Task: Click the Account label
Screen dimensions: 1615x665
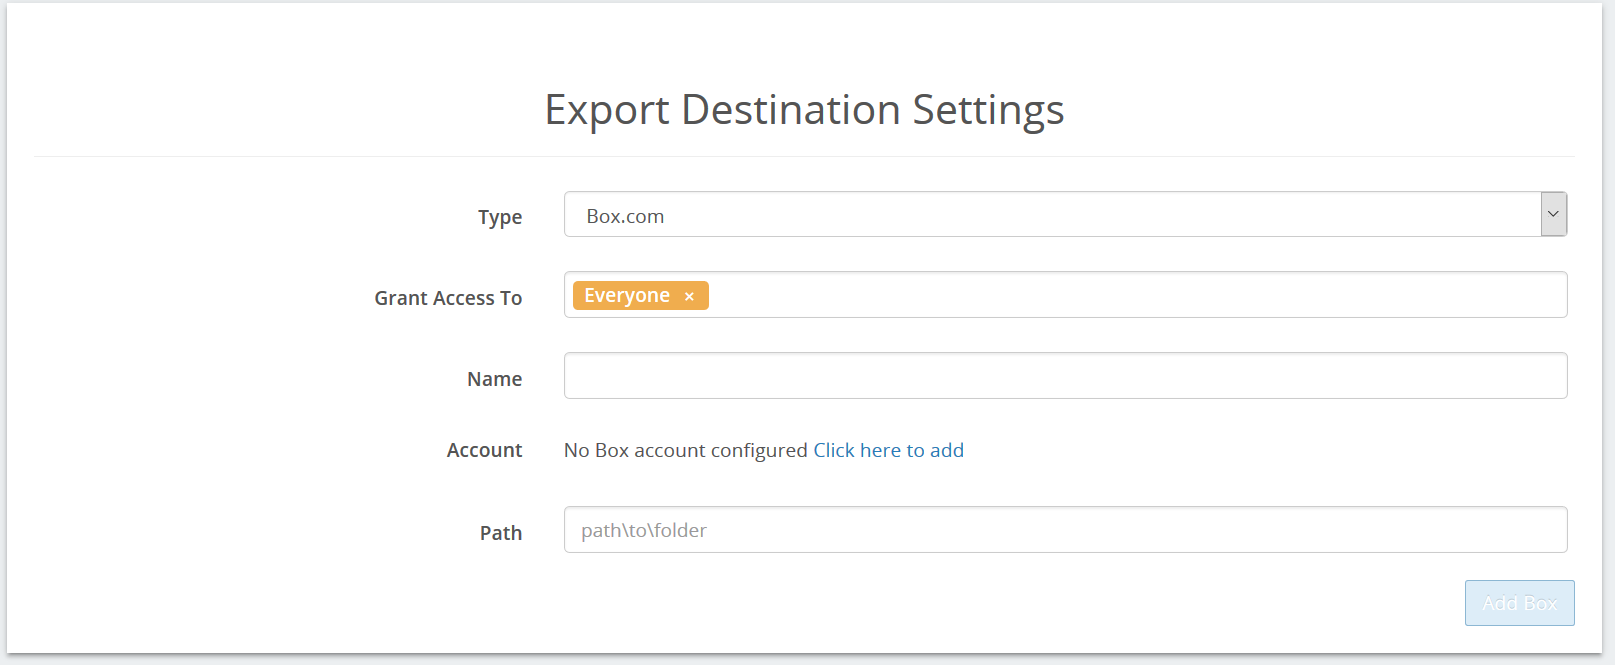Action: click(484, 450)
